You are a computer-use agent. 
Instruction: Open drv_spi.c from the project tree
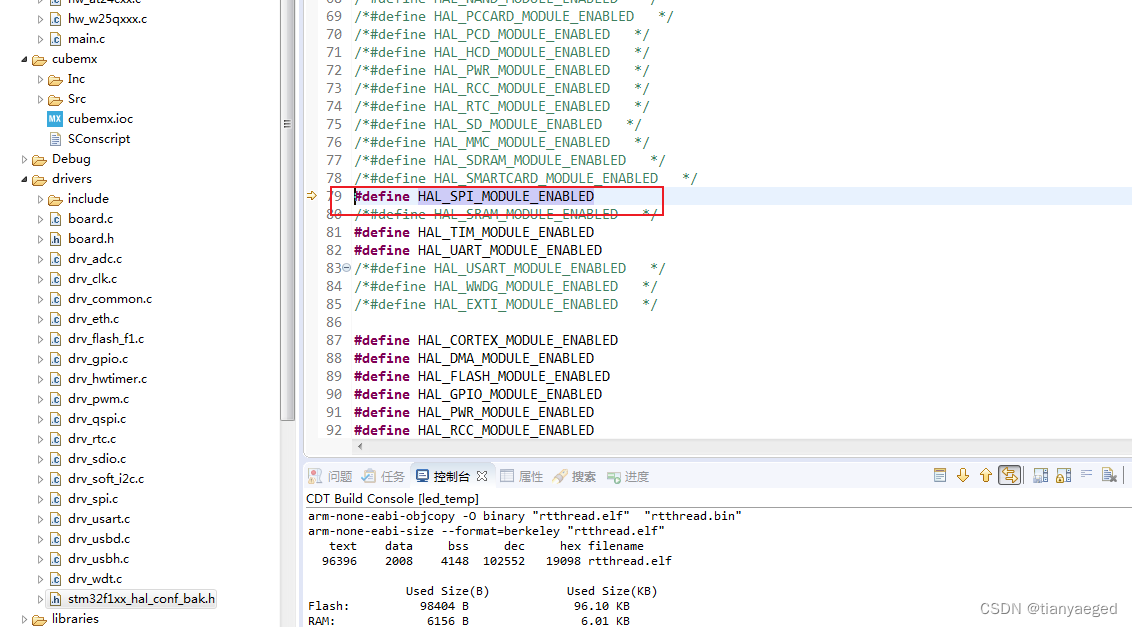click(93, 498)
